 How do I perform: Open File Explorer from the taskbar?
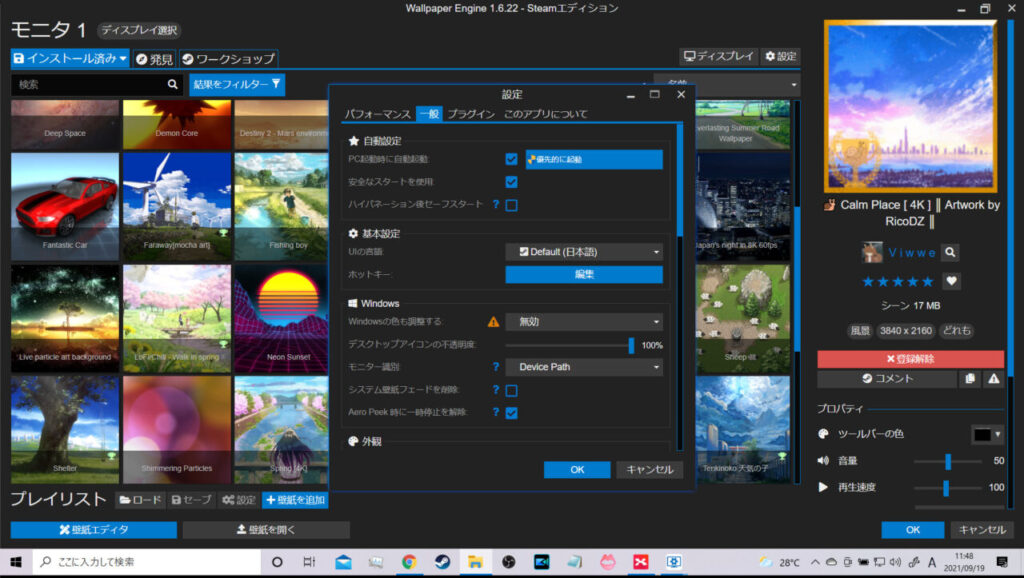(475, 562)
